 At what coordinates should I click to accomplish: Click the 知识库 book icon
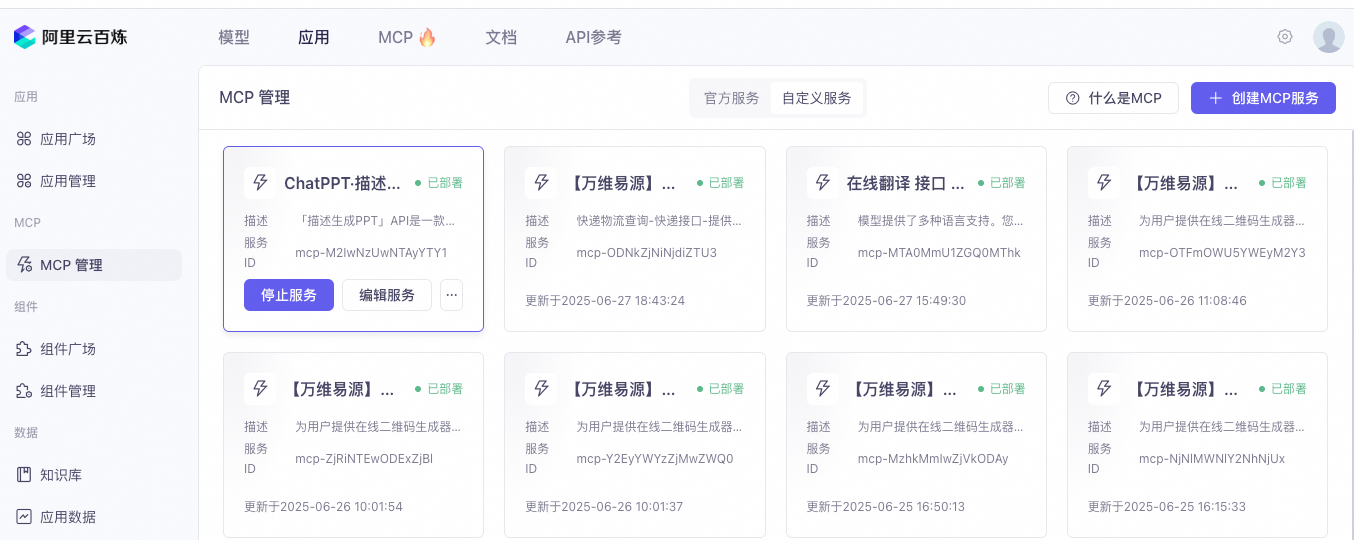[x=24, y=475]
